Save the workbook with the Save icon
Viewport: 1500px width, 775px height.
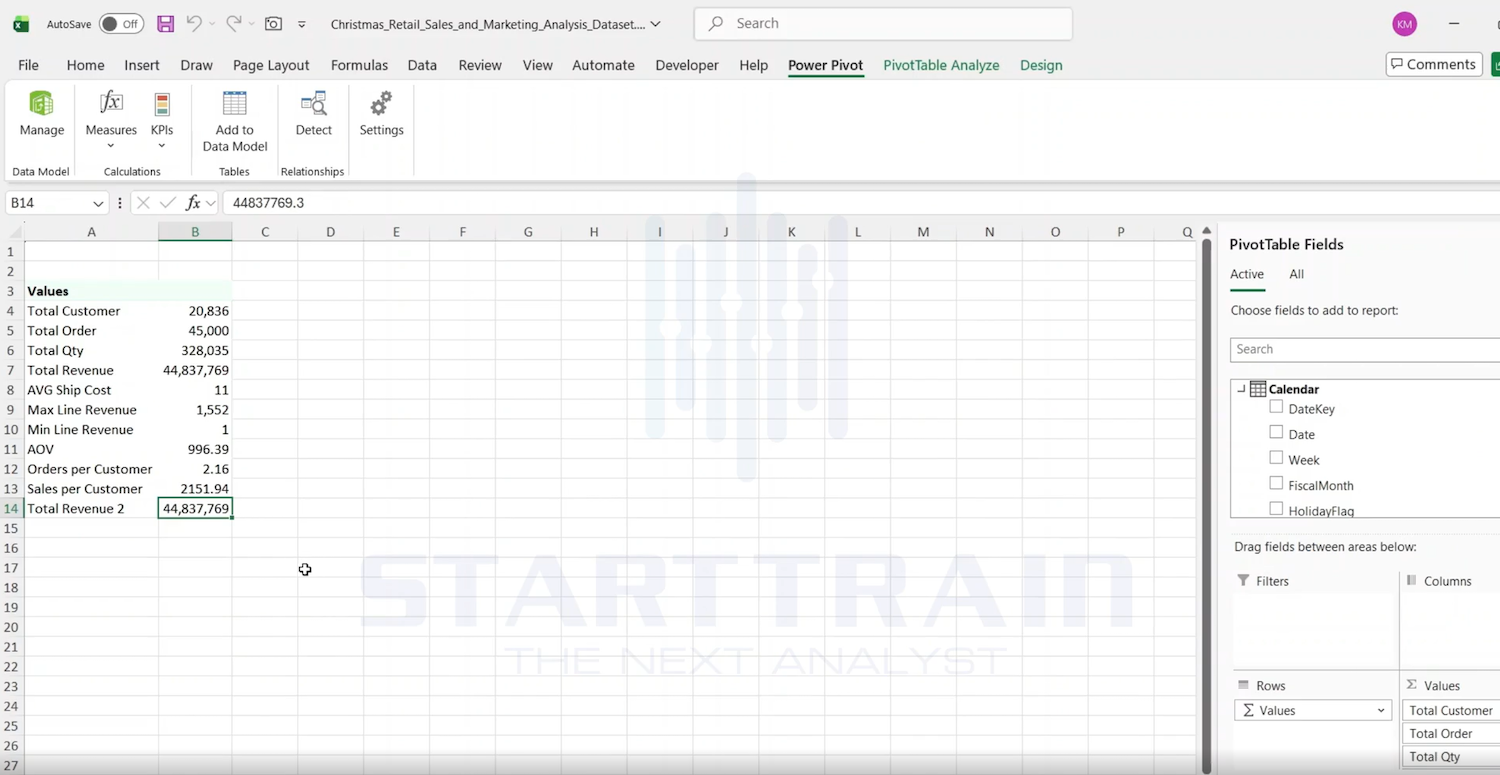tap(166, 23)
